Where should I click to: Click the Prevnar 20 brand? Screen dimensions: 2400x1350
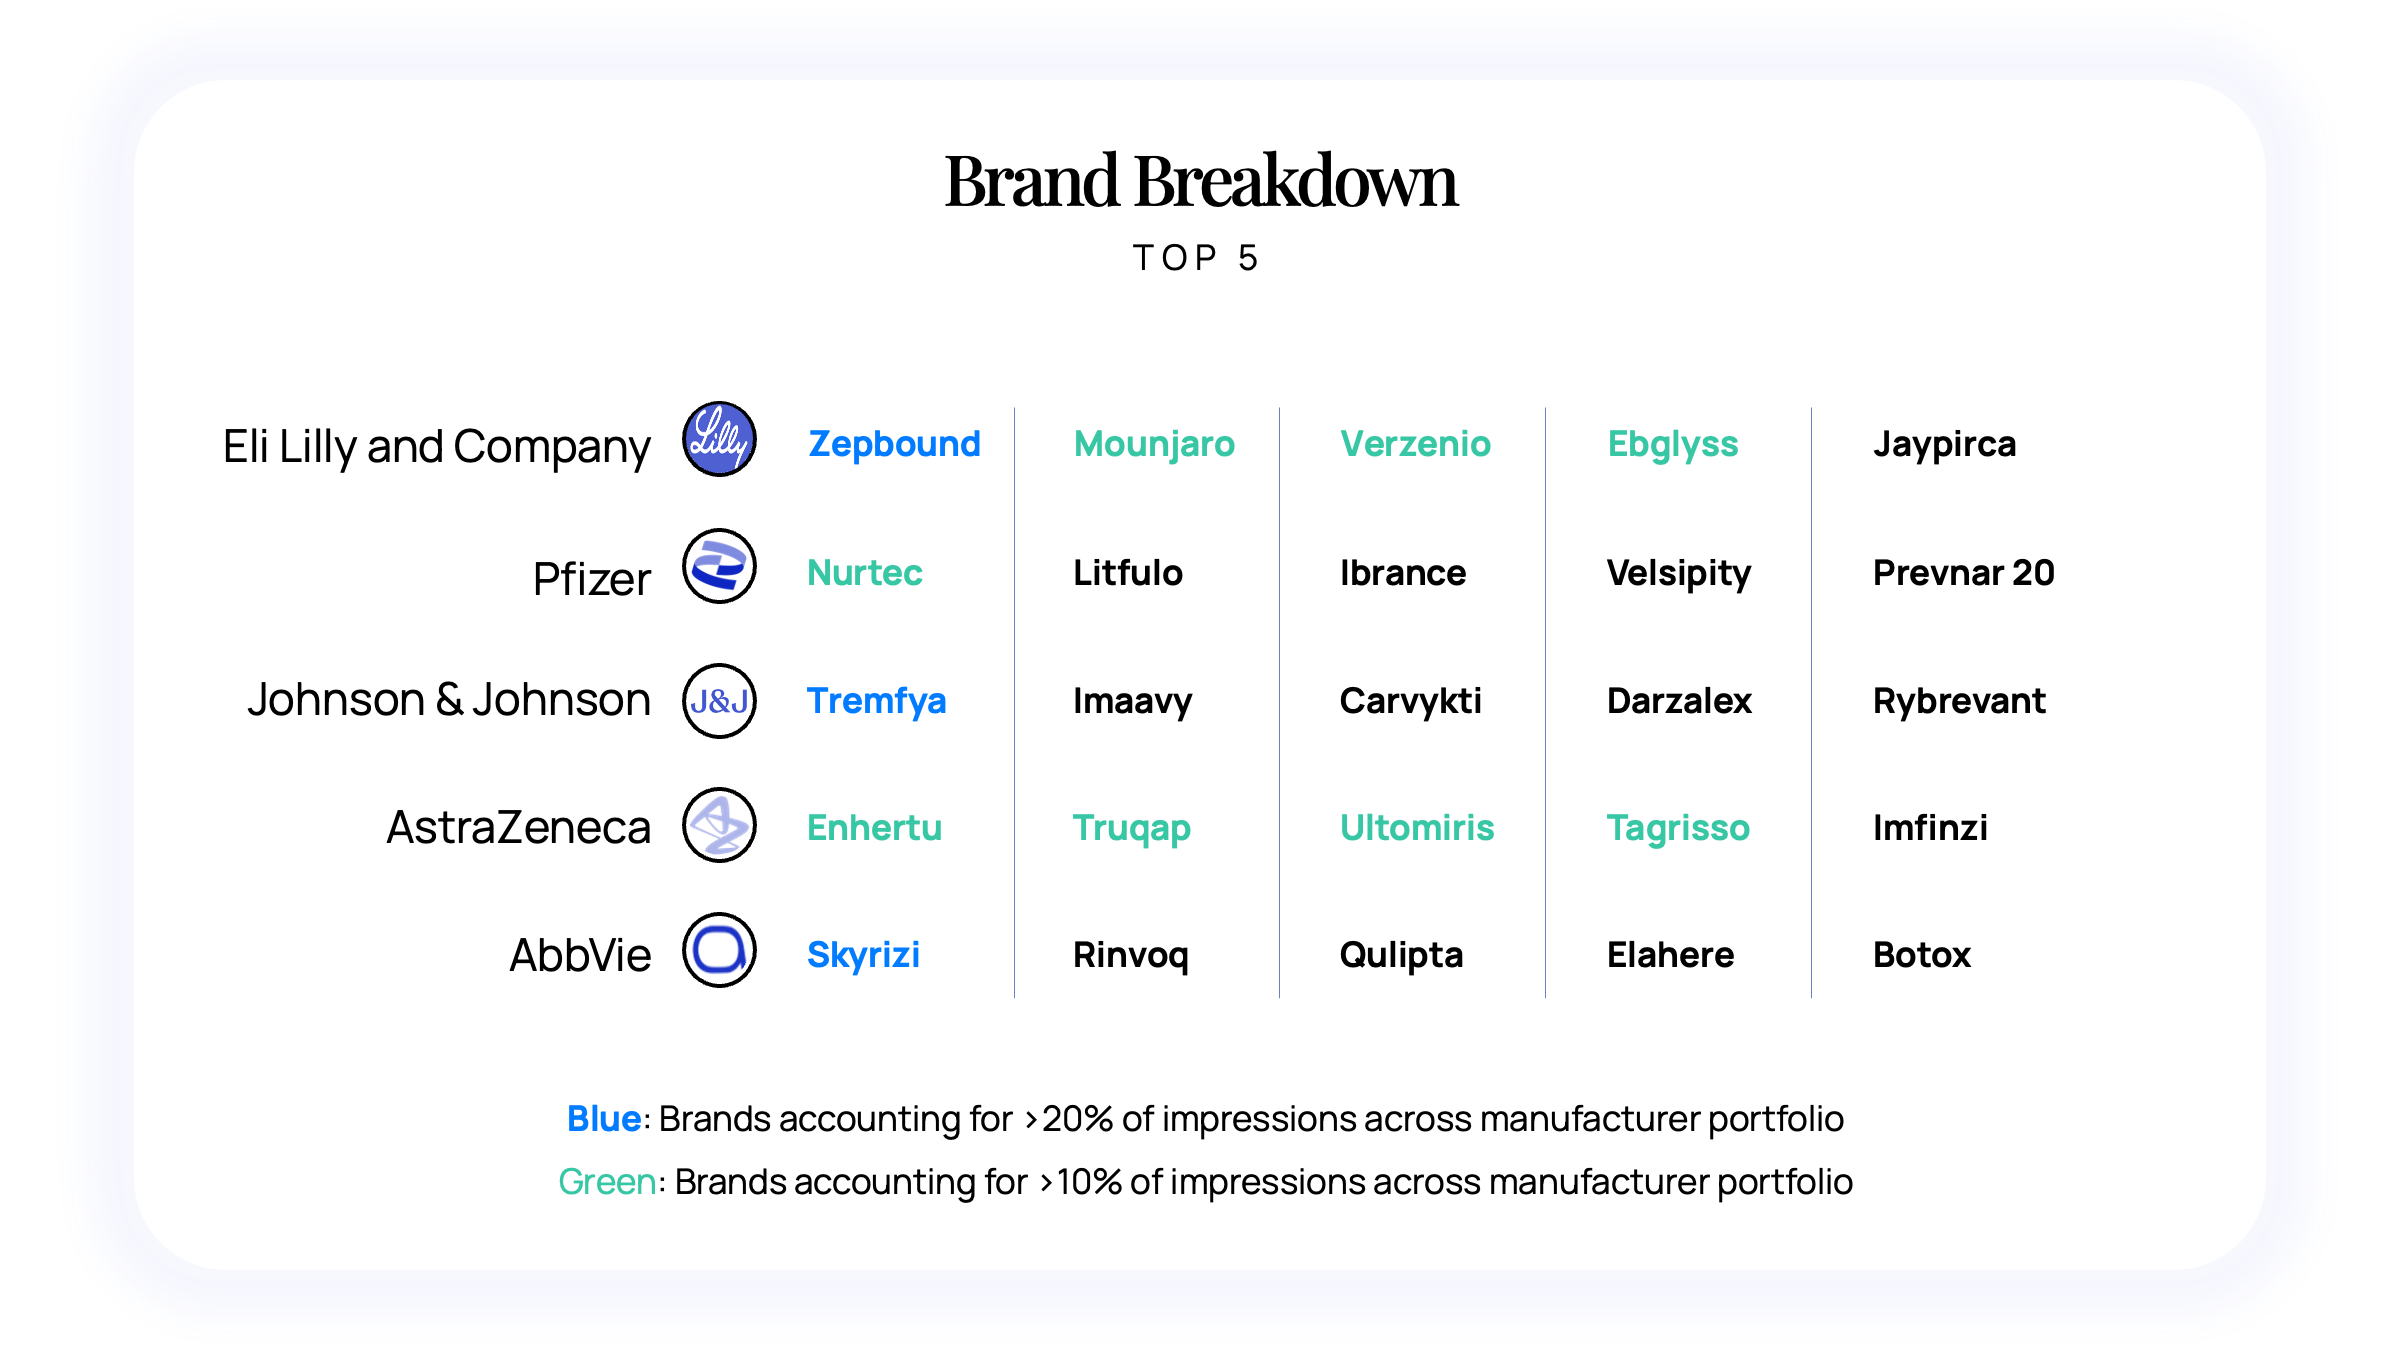1963,573
